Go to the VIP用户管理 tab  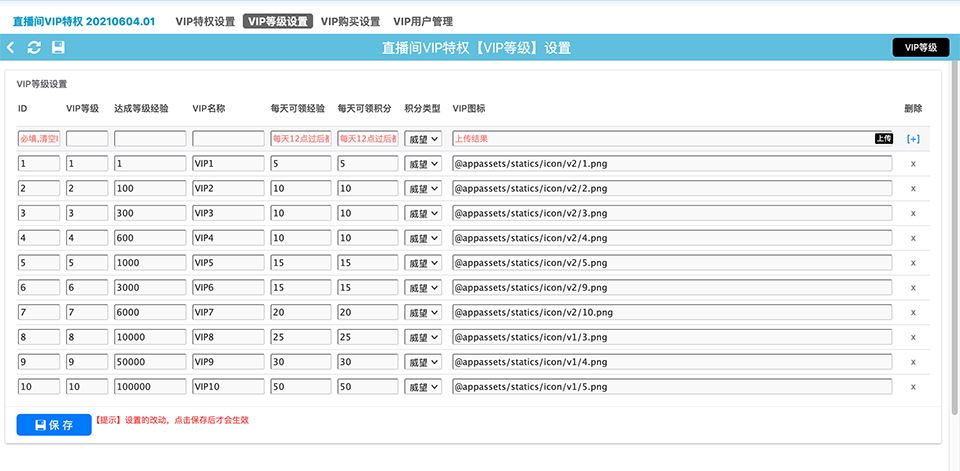423,21
